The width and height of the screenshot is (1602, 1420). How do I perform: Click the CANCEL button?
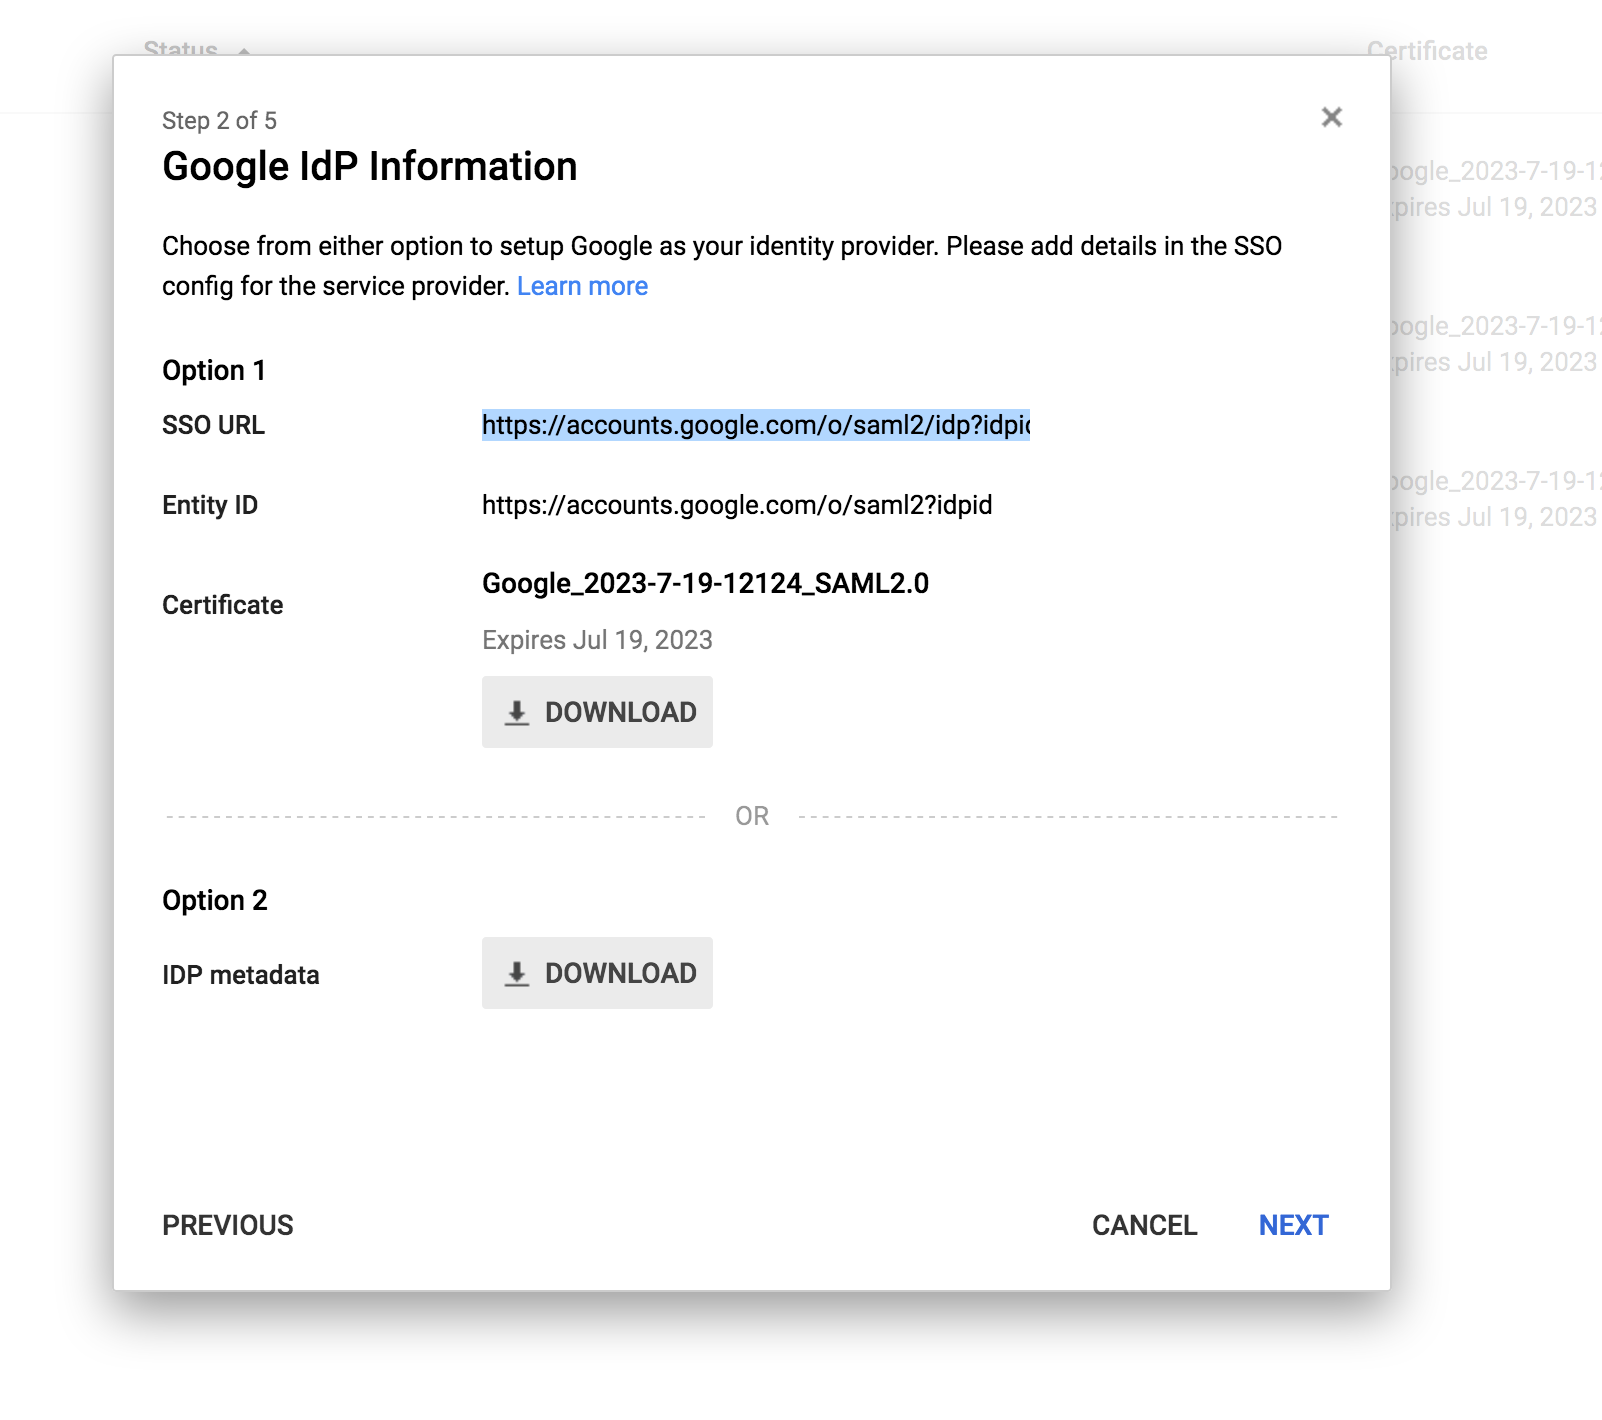click(1145, 1225)
